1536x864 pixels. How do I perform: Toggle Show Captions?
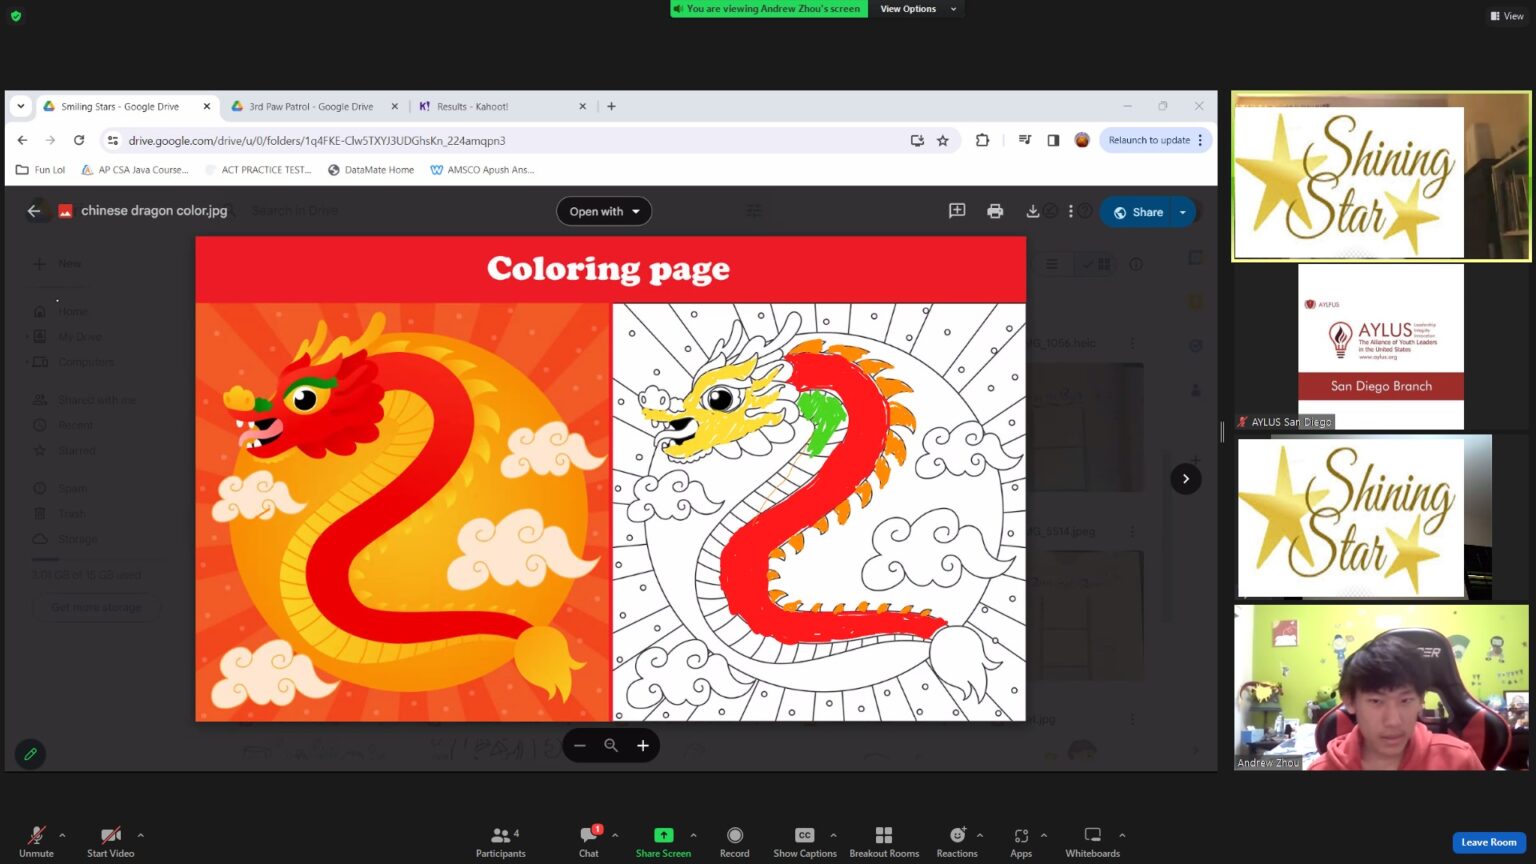coord(804,841)
